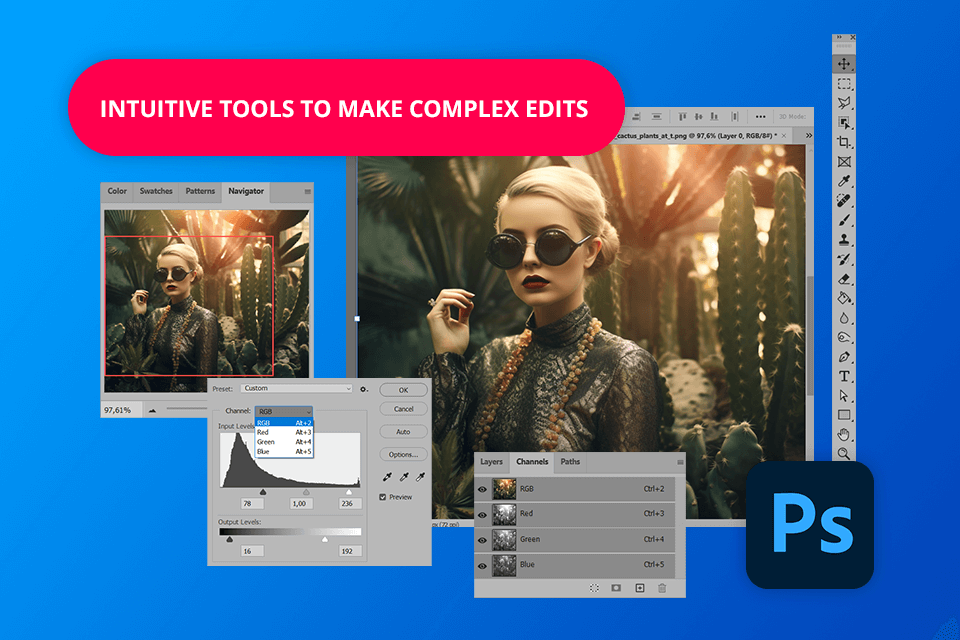Choose Red in the channel dropdown list
960x640 pixels.
point(284,432)
